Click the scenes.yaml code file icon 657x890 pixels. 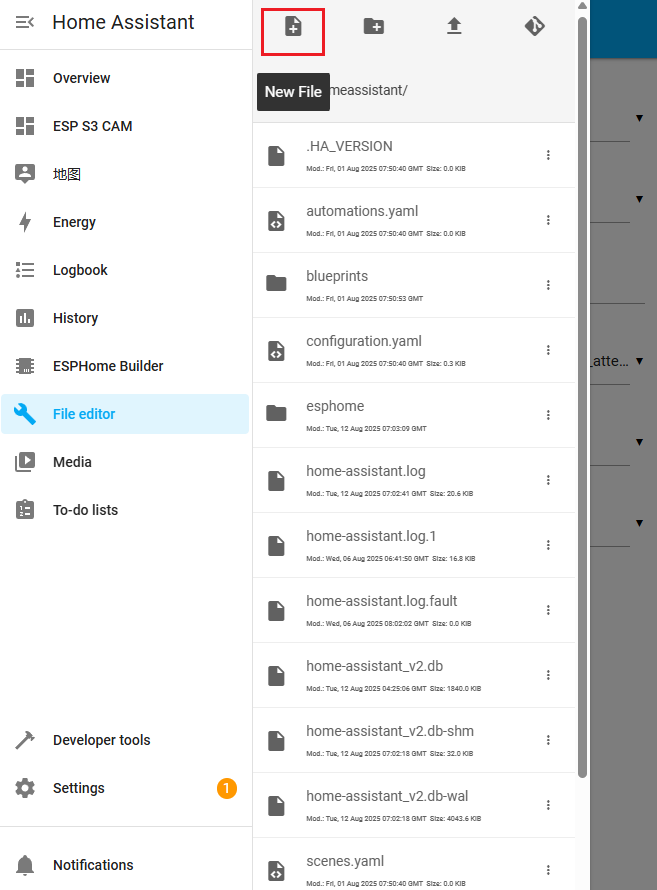pos(276,870)
